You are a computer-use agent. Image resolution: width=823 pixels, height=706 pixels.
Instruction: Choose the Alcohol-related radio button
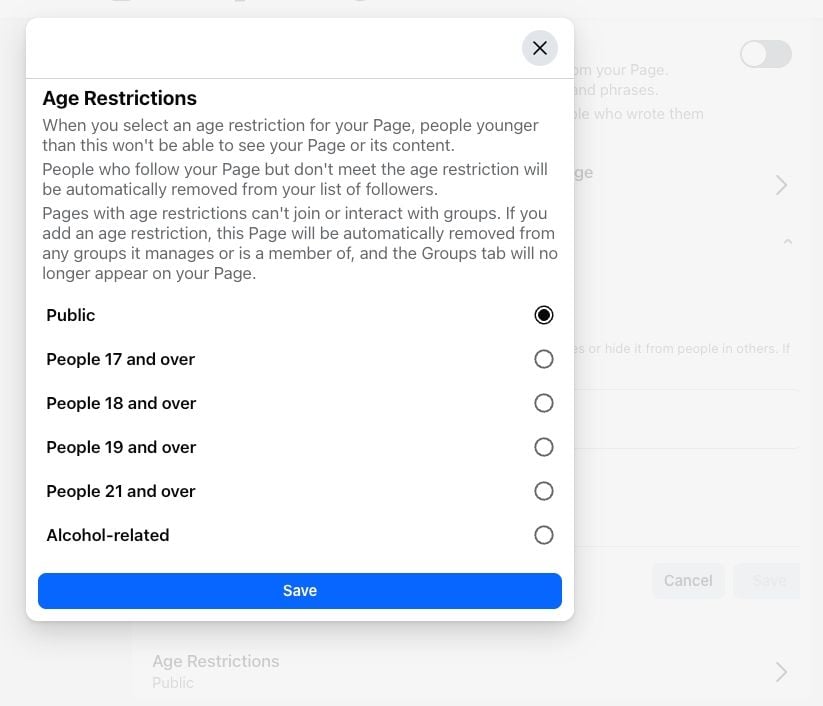pyautogui.click(x=543, y=535)
